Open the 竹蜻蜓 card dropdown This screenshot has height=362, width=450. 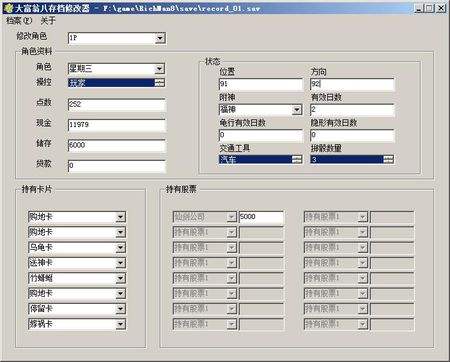121,278
